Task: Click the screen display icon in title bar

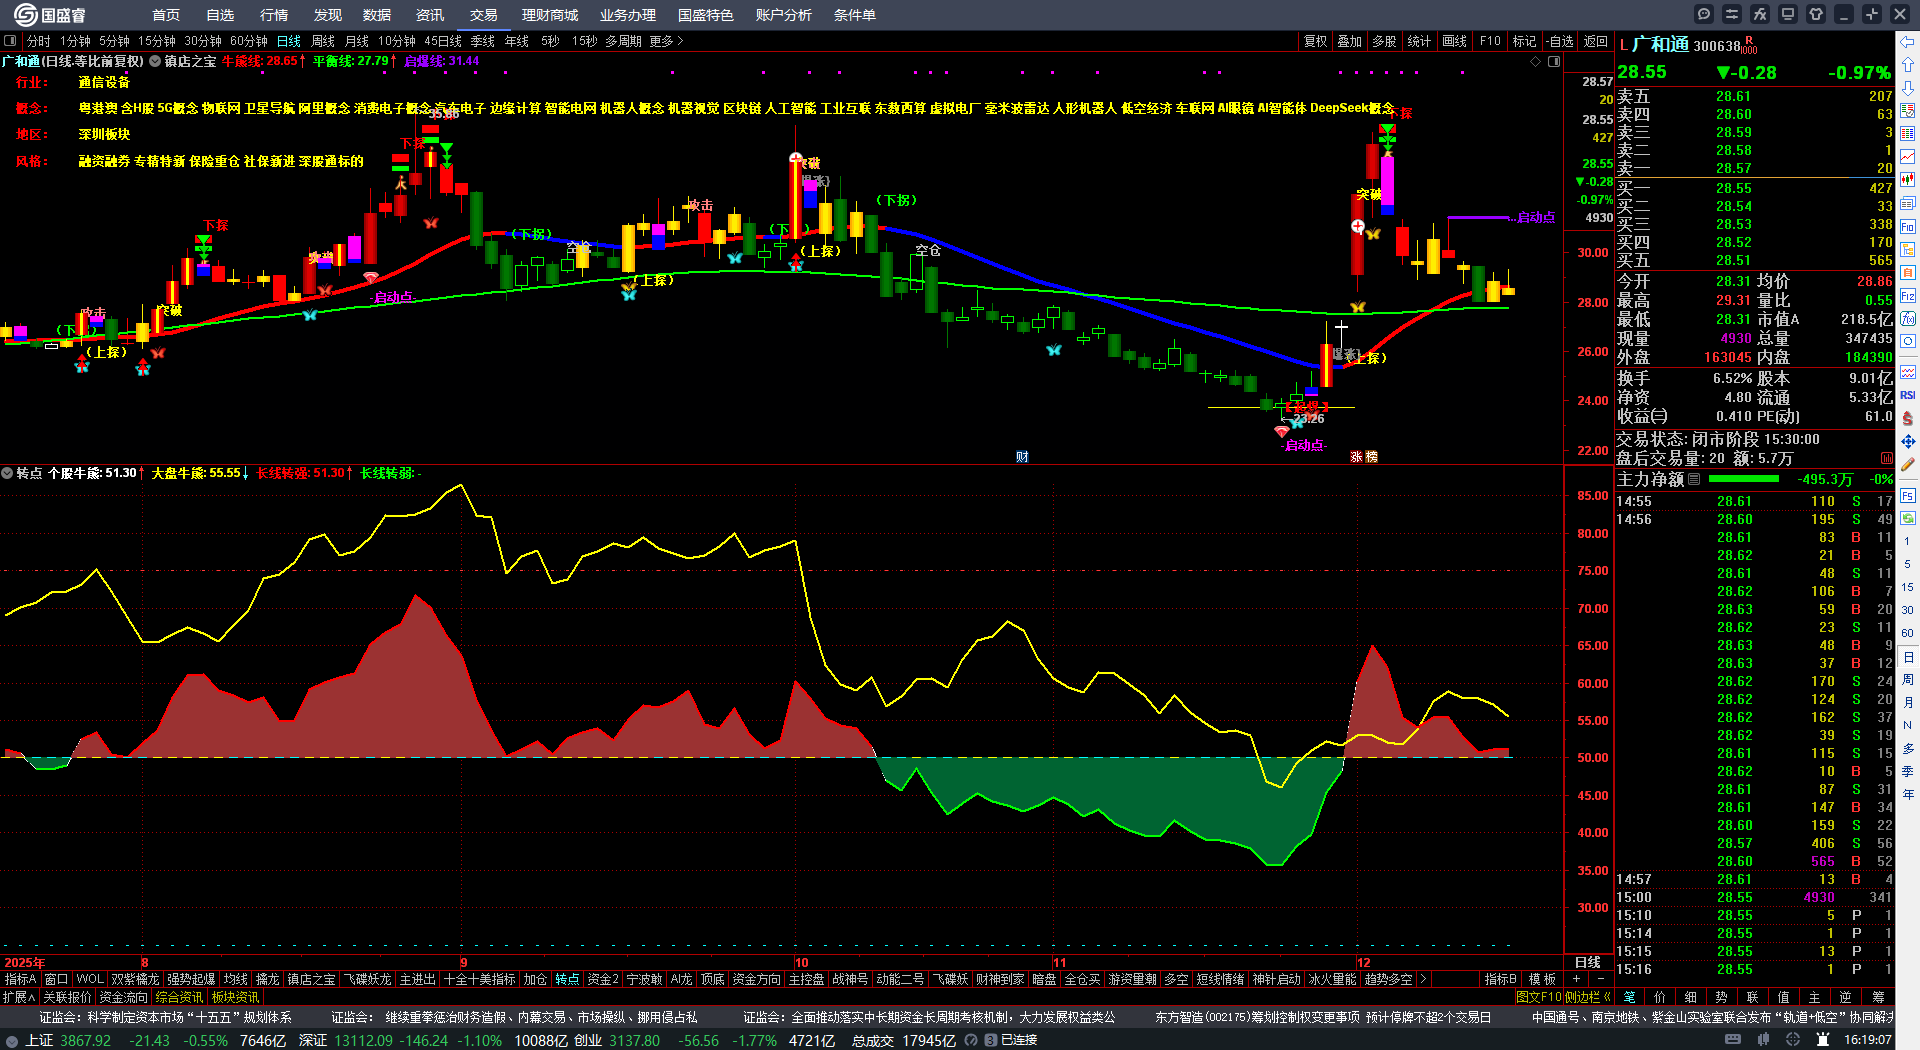Action: tap(1788, 14)
